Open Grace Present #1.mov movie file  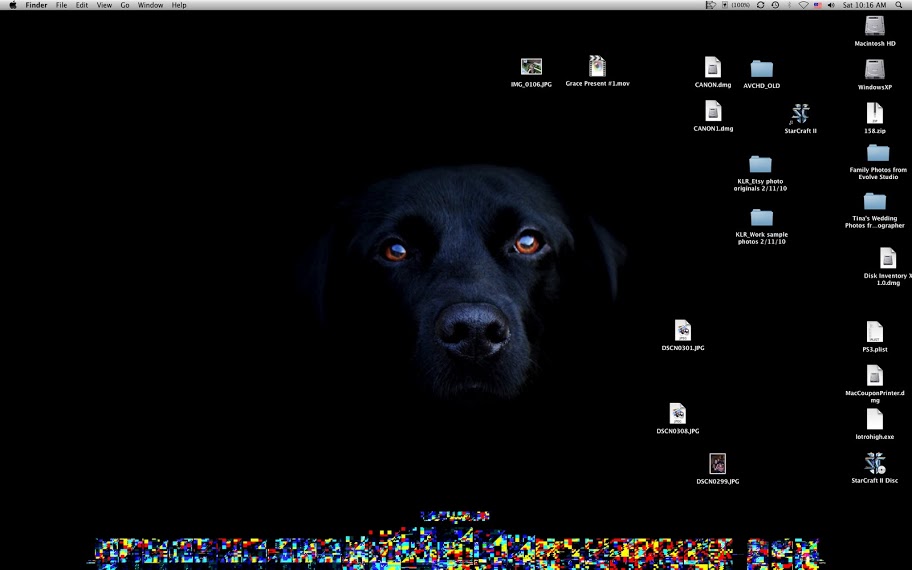tap(597, 67)
